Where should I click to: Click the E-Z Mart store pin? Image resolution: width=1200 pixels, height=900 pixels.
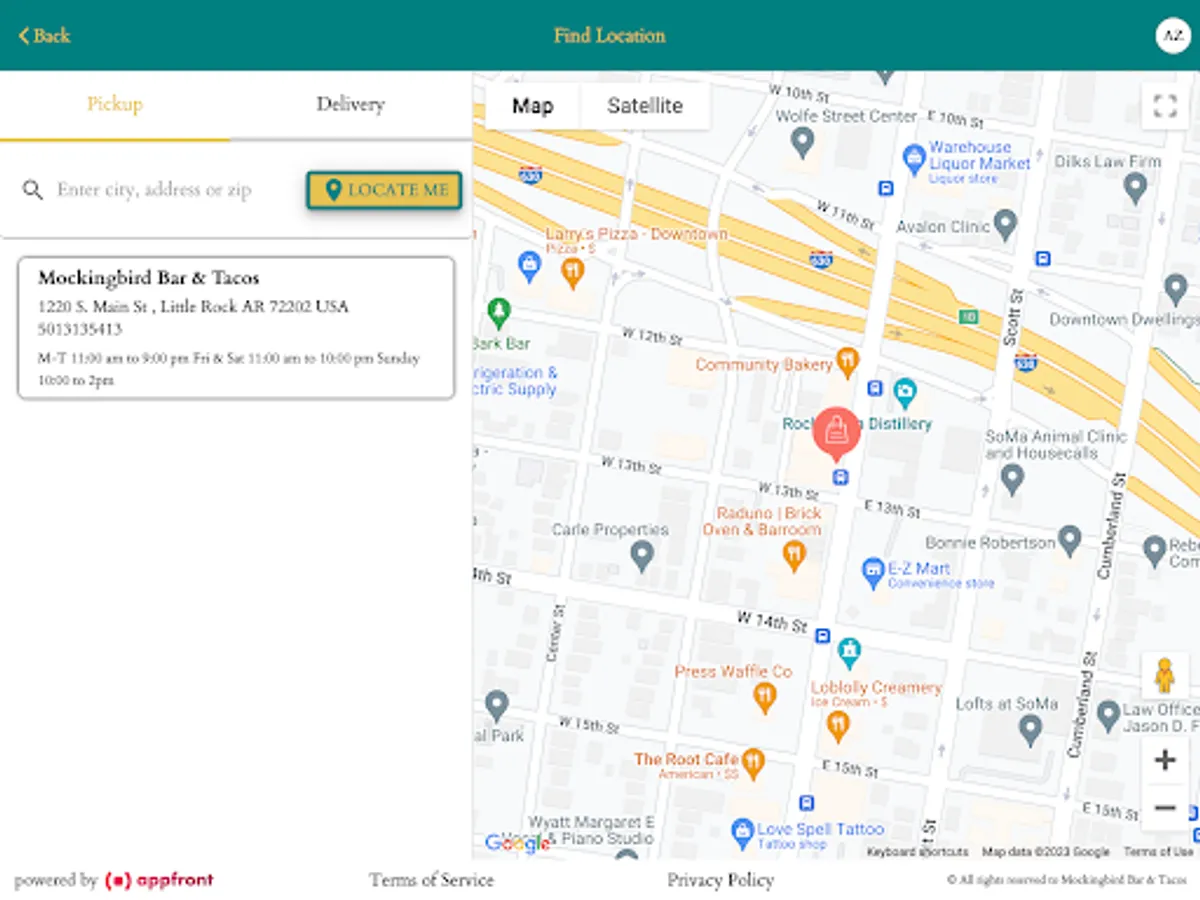(873, 572)
